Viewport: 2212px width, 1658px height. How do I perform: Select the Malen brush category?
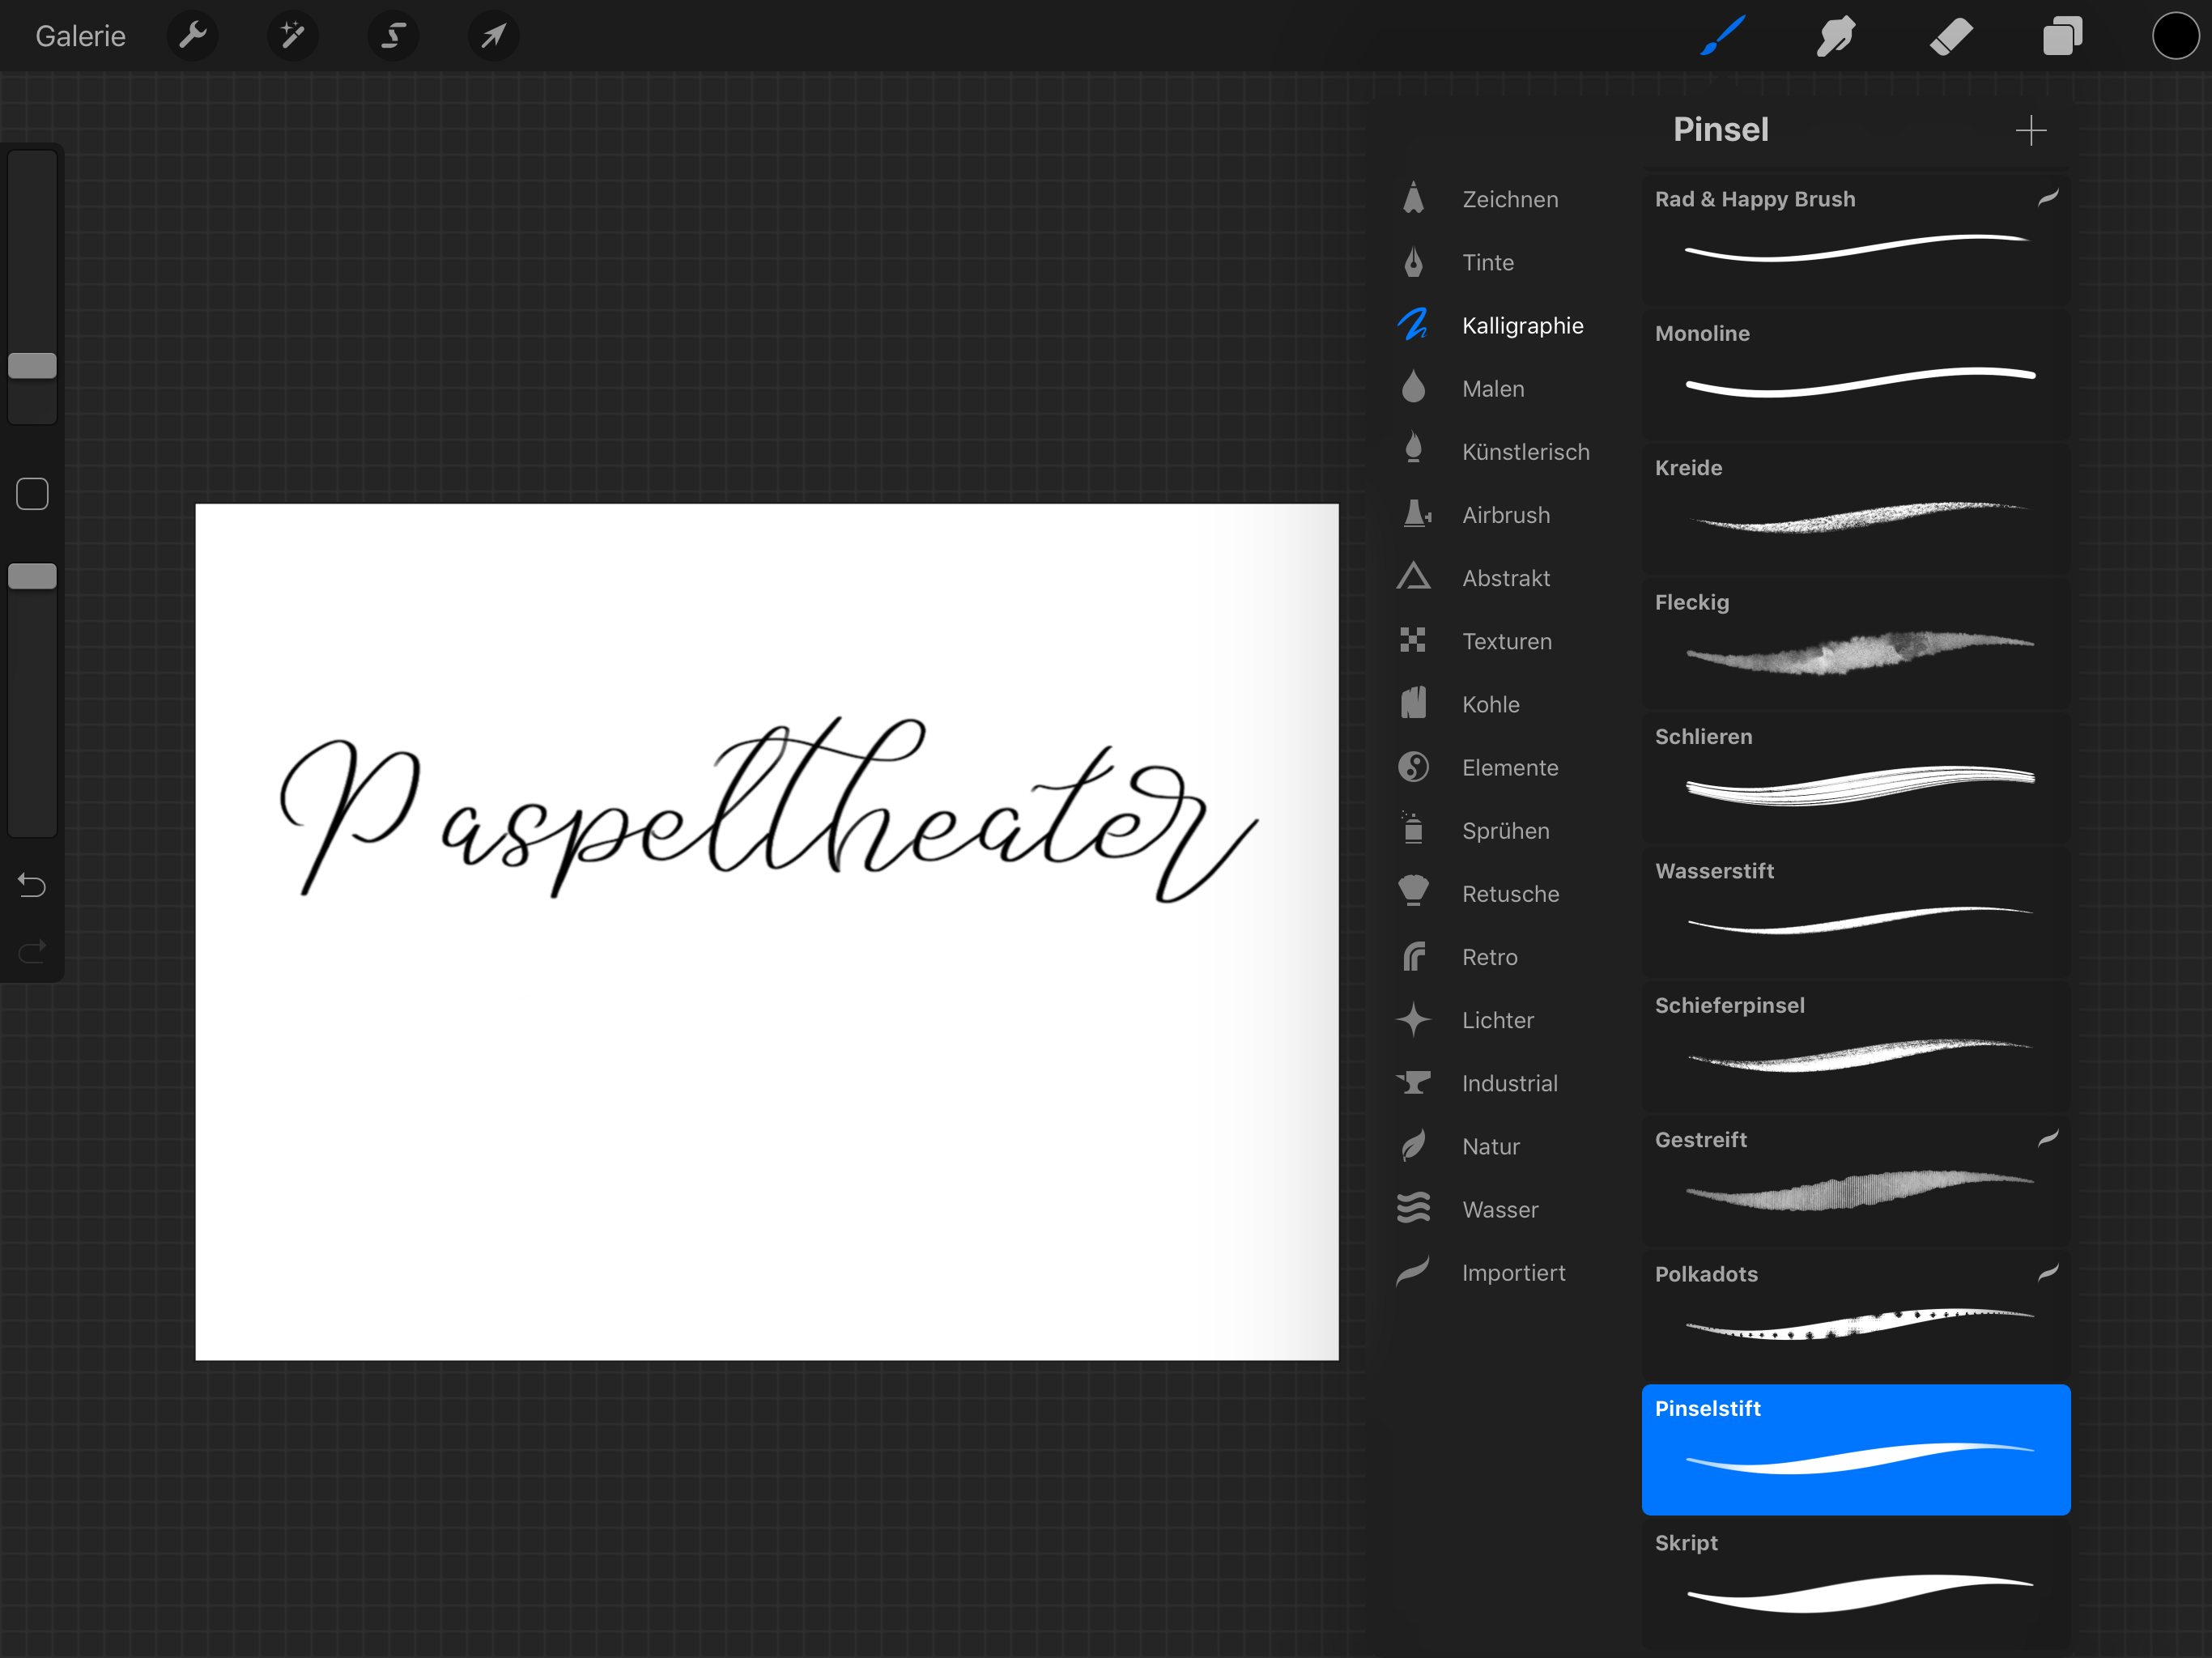(1492, 388)
